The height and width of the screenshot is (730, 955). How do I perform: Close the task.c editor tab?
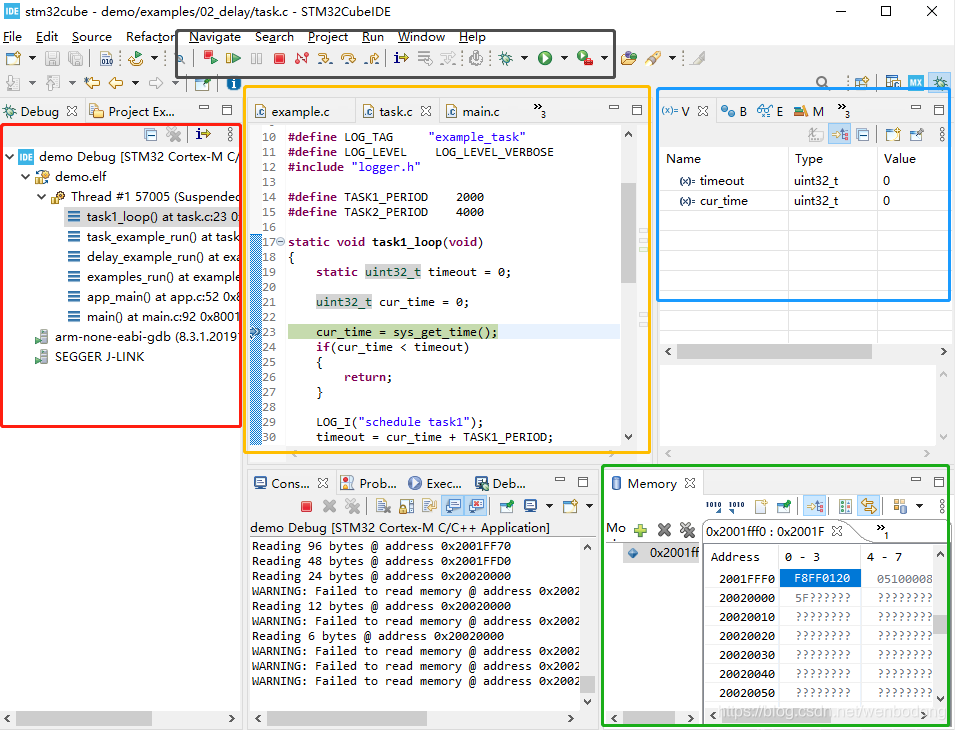click(426, 111)
